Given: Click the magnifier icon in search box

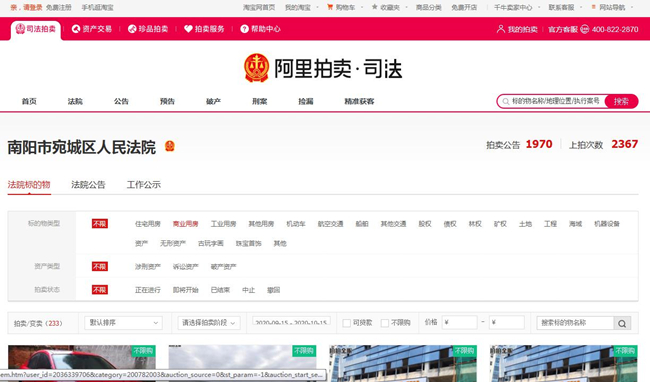Looking at the screenshot, I should pyautogui.click(x=505, y=102).
